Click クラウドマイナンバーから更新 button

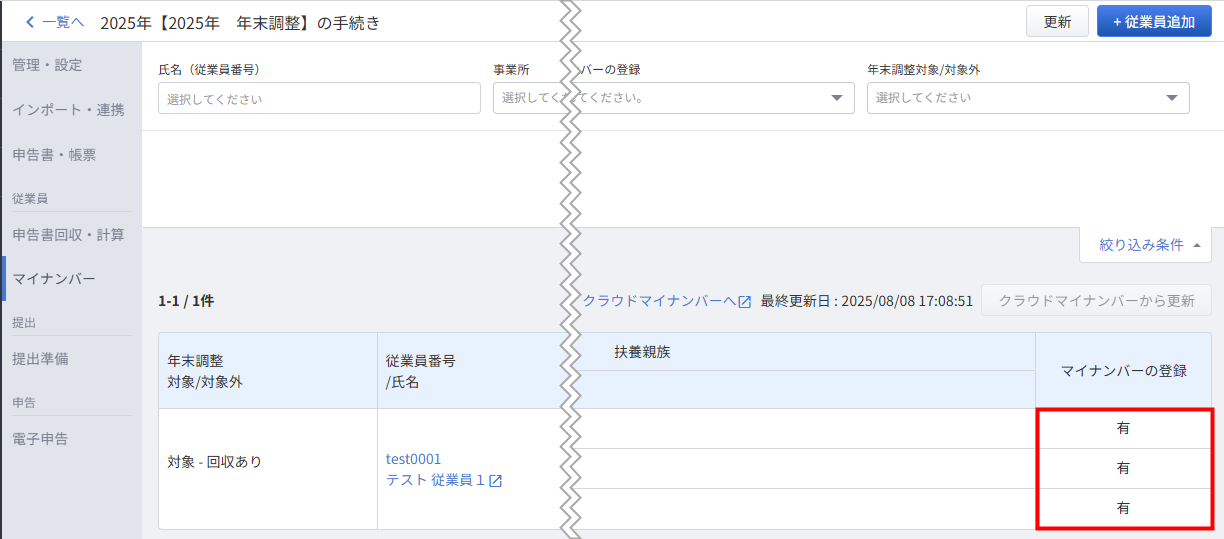pyautogui.click(x=1097, y=300)
